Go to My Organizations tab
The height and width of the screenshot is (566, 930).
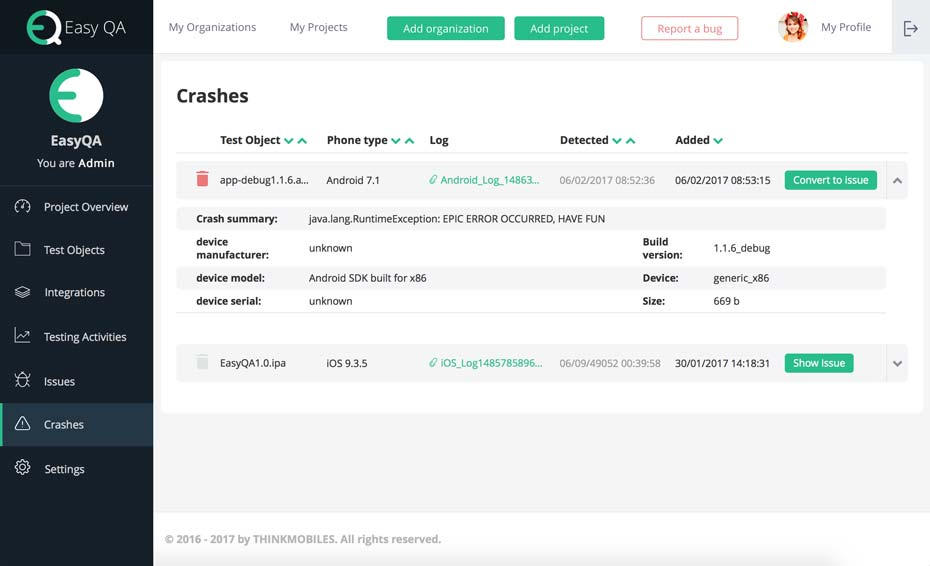click(x=212, y=28)
